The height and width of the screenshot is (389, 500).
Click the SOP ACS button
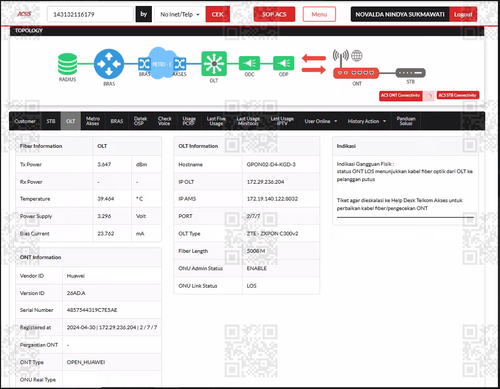[274, 14]
